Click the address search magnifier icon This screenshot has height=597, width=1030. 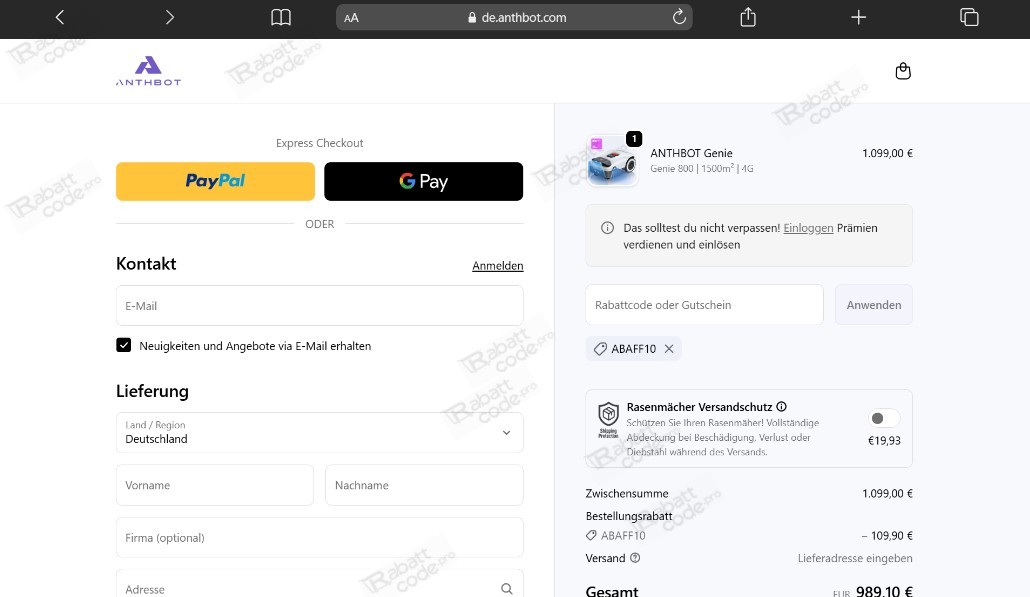(x=507, y=589)
